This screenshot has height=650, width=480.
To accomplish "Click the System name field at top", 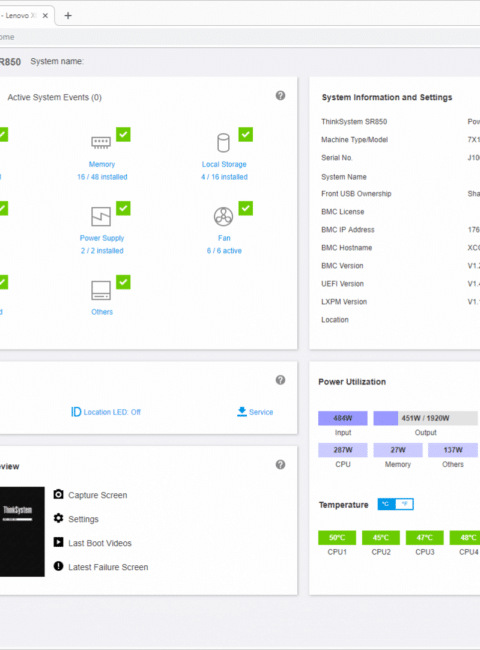I will point(57,61).
